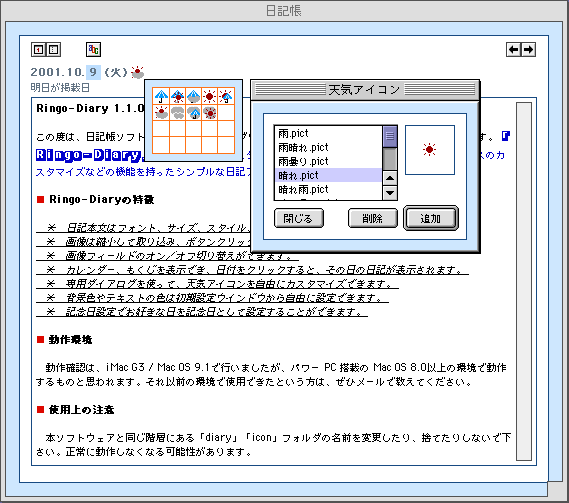The width and height of the screenshot is (569, 503).
Task: Click the icon list scroll down arrow
Action: click(390, 193)
